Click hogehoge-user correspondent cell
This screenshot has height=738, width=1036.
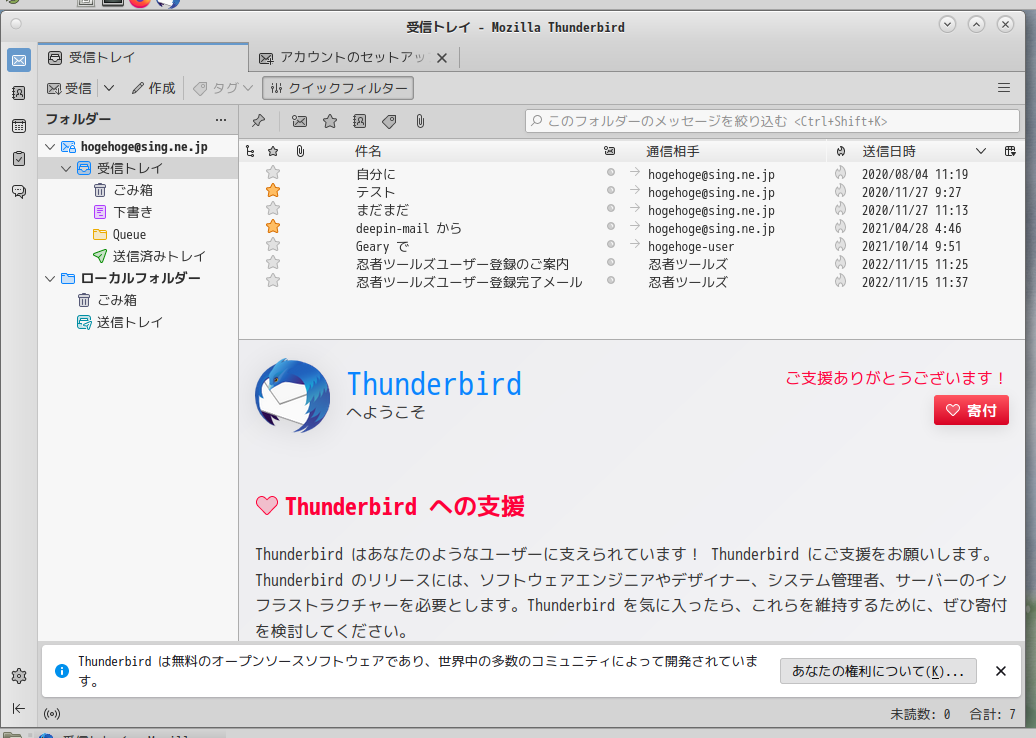(x=690, y=246)
